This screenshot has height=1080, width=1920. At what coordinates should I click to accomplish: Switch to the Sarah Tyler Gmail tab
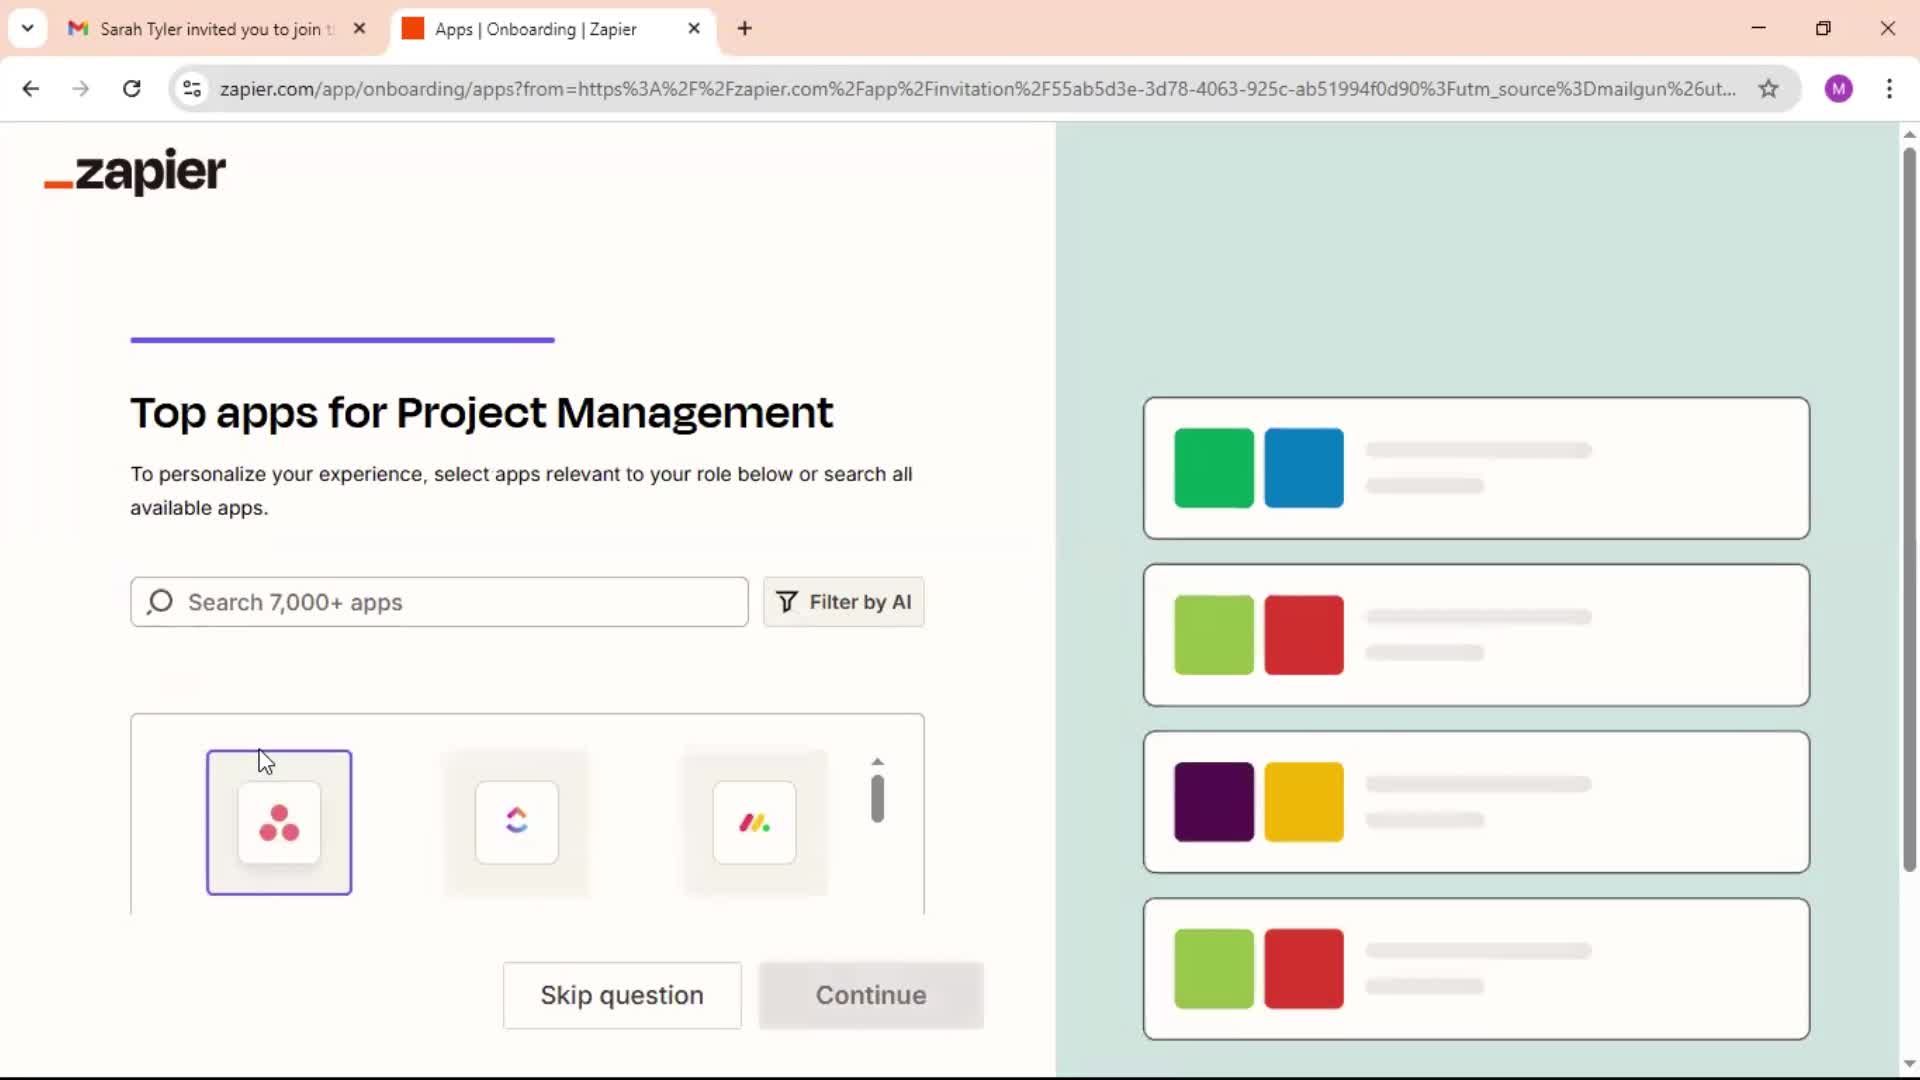coord(218,29)
